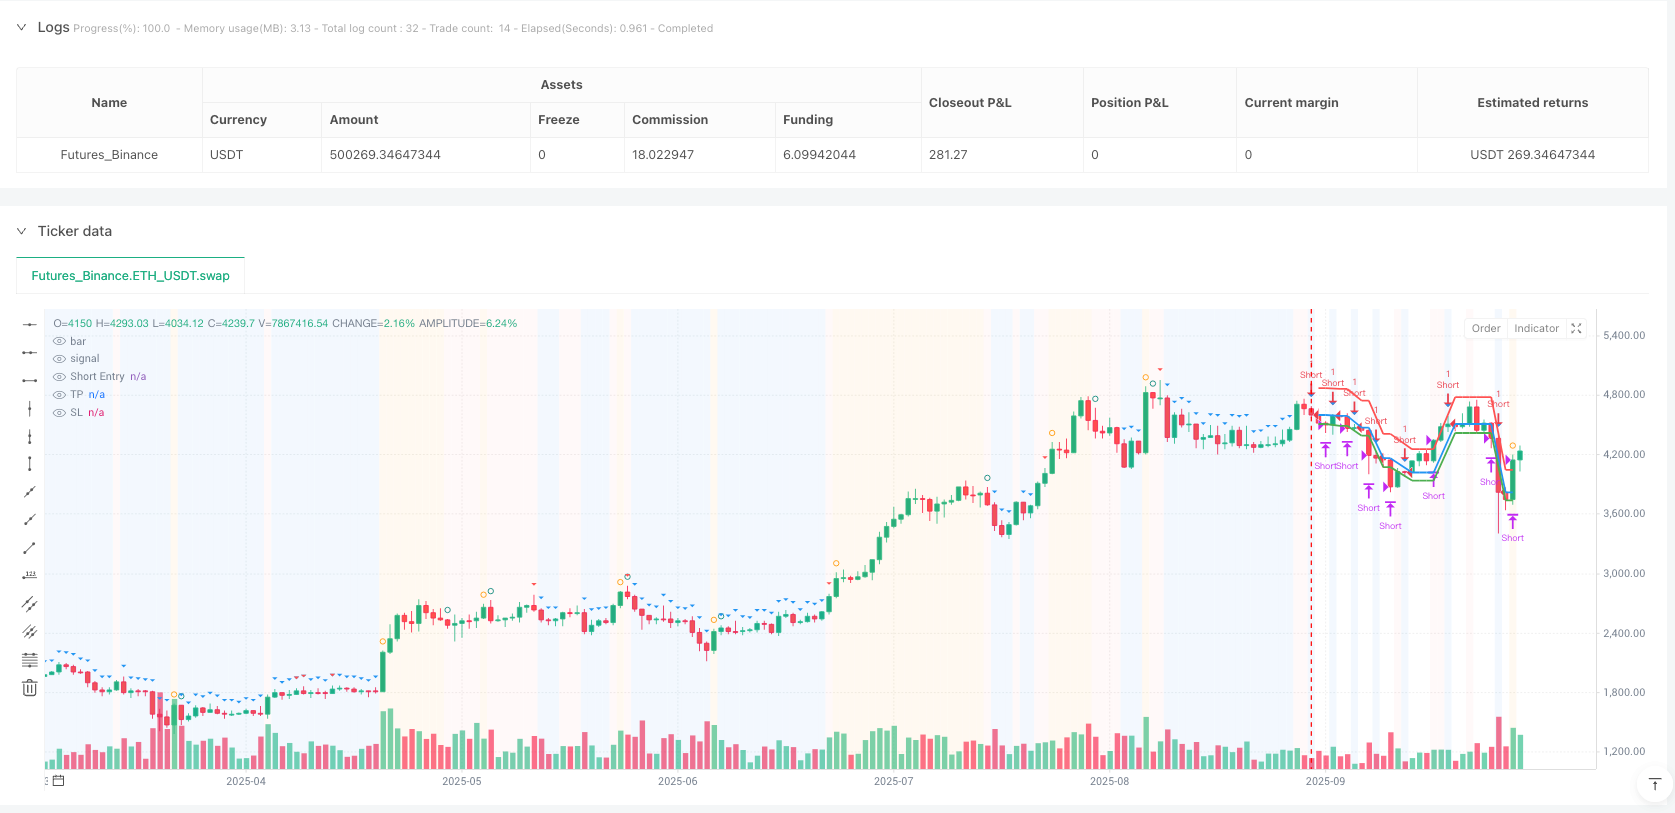Toggle visibility of the SL line
This screenshot has width=1675, height=813.
(x=60, y=413)
